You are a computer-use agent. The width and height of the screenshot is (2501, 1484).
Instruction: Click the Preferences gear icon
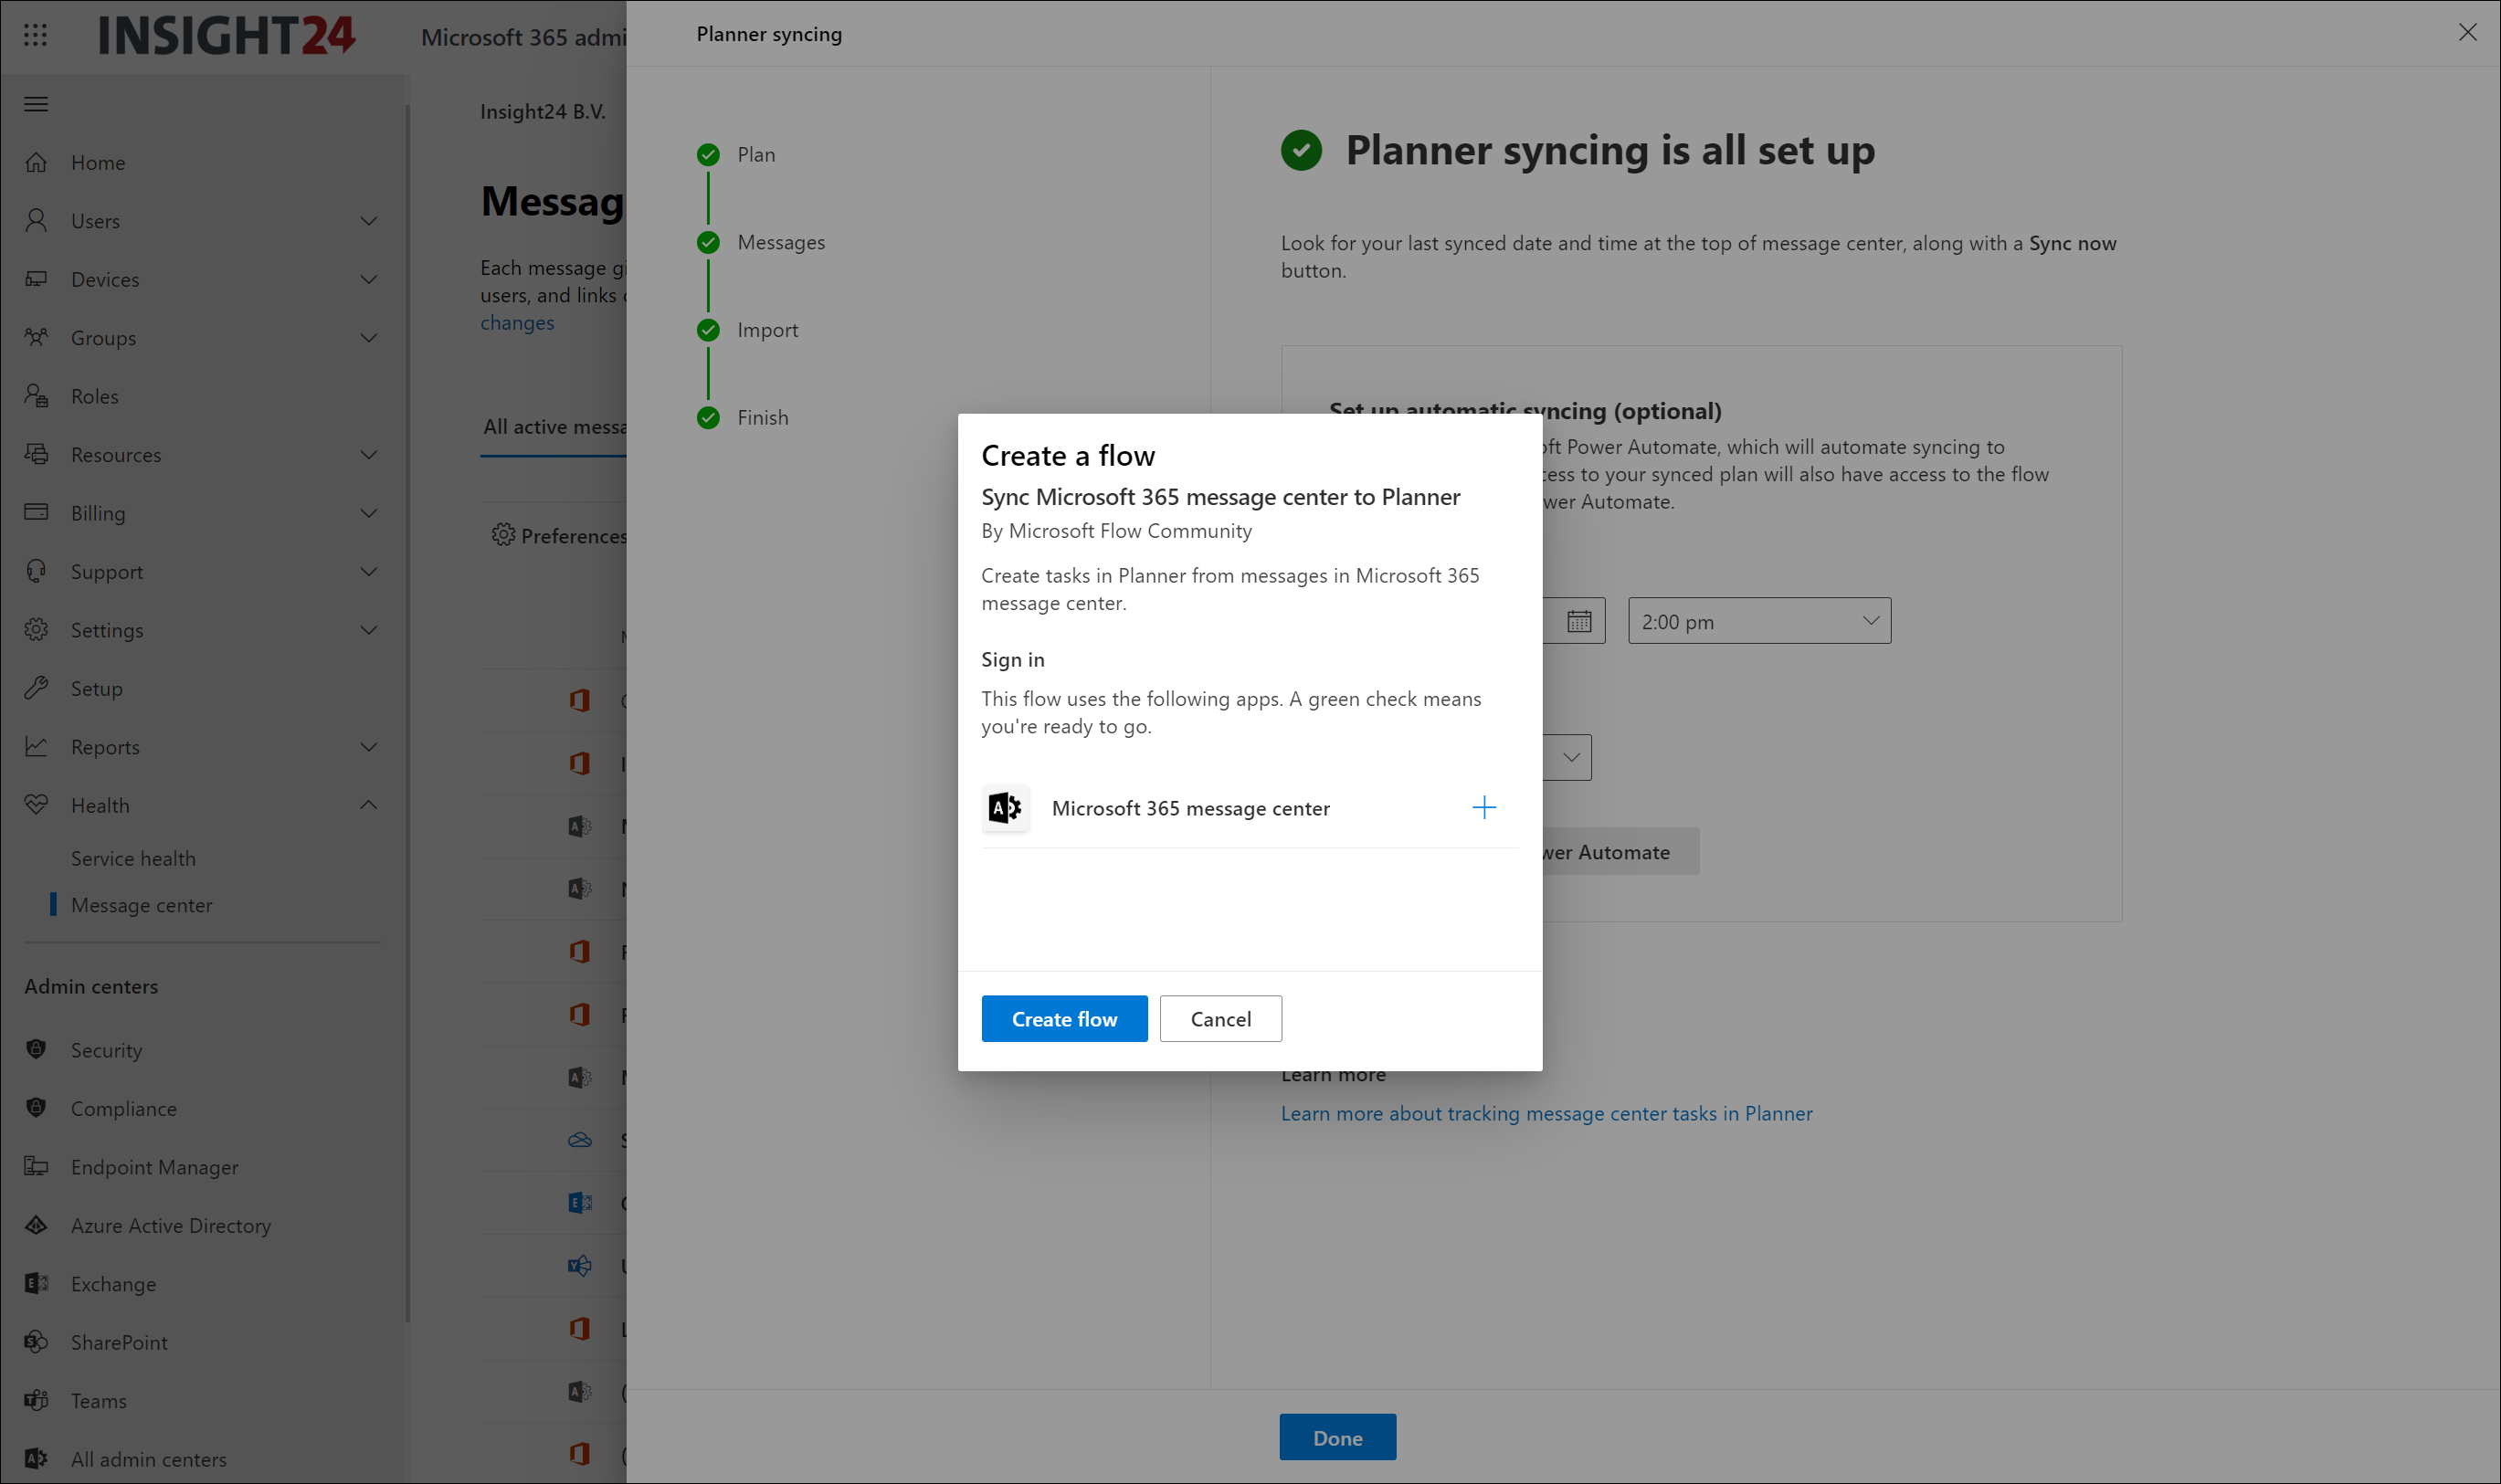pos(503,535)
